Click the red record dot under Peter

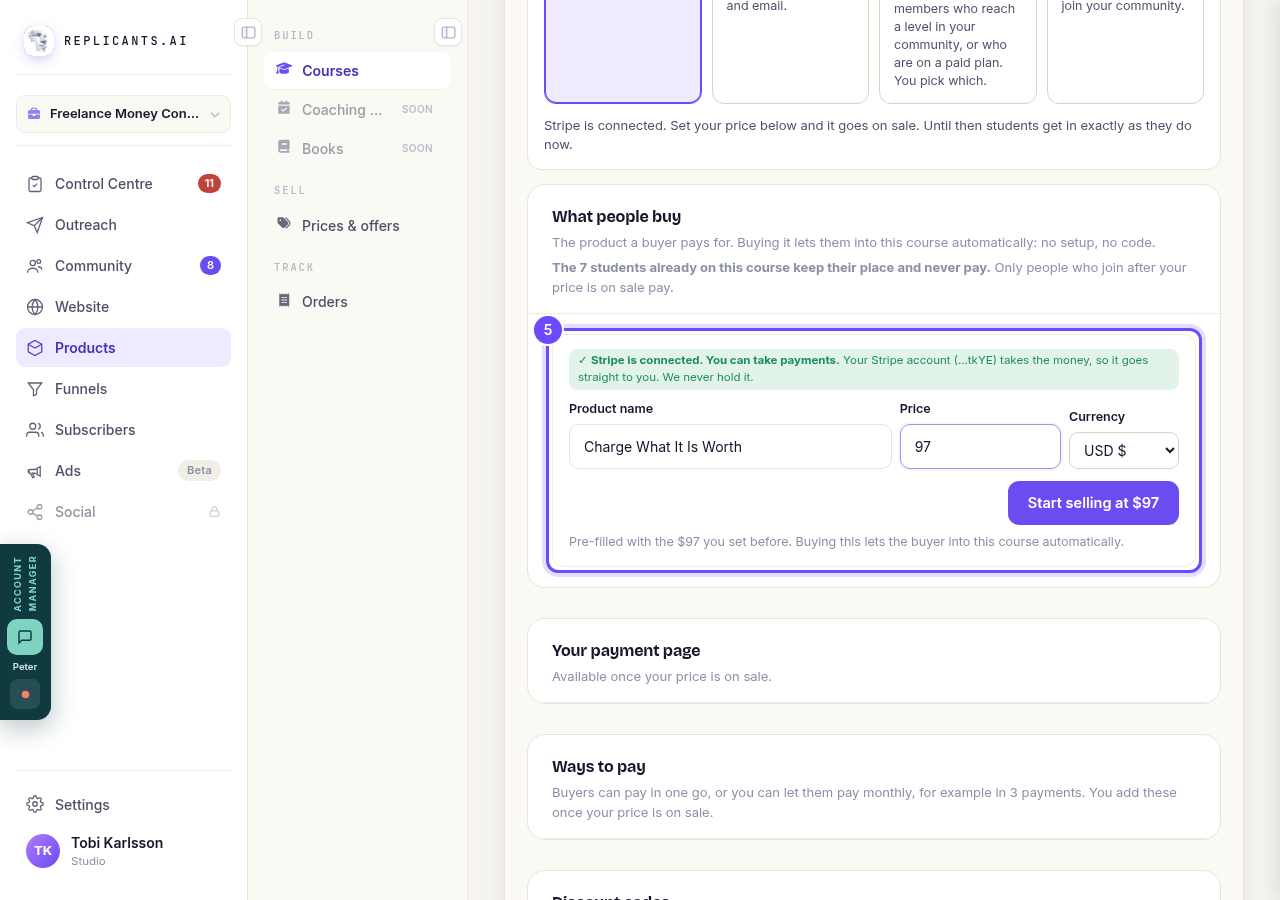click(25, 694)
